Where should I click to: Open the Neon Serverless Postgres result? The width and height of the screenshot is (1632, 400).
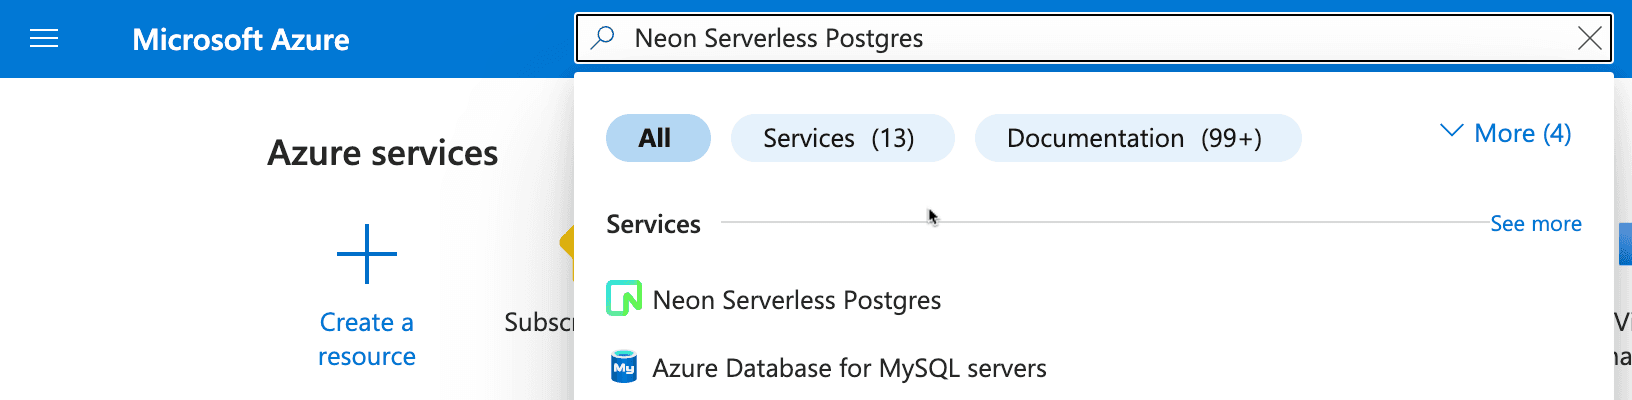click(796, 300)
